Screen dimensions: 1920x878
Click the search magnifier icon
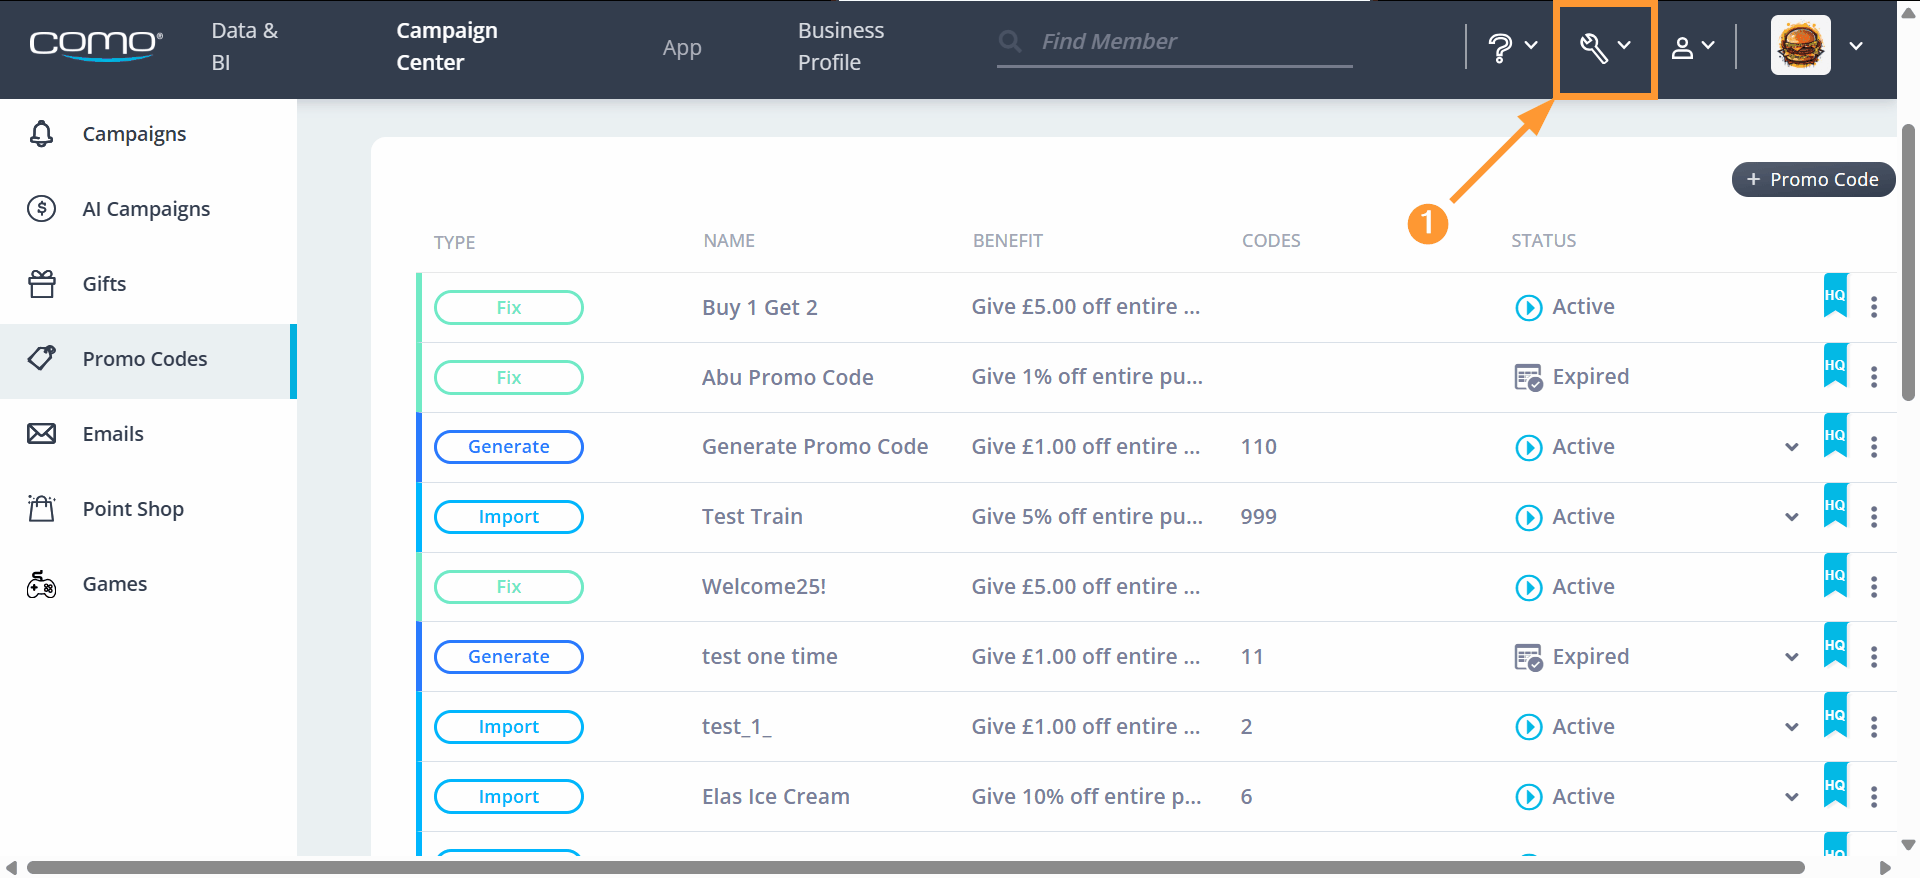[1010, 41]
